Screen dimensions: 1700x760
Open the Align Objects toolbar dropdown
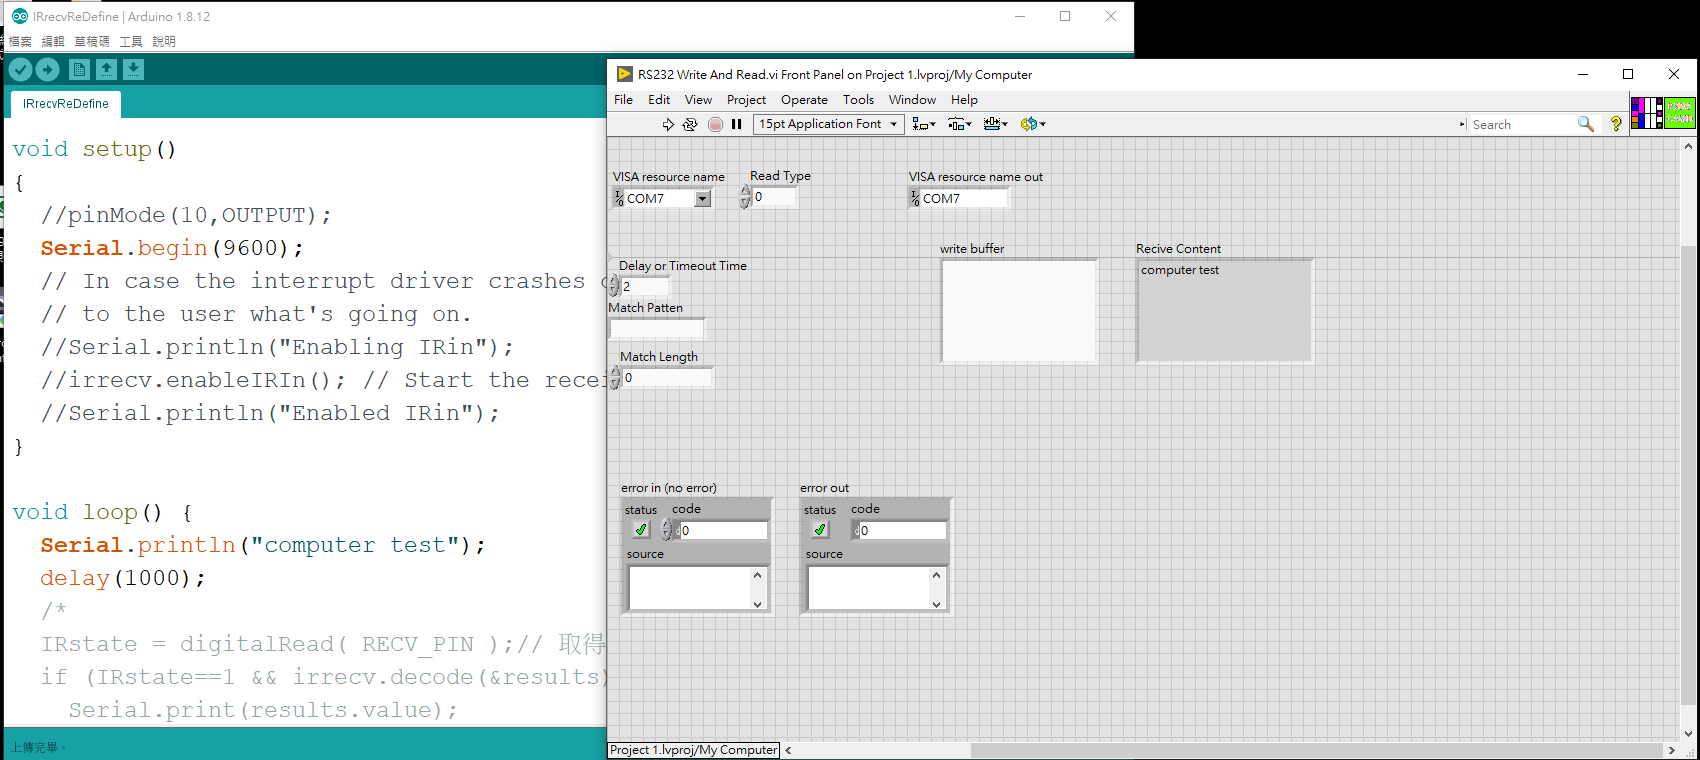pyautogui.click(x=924, y=124)
